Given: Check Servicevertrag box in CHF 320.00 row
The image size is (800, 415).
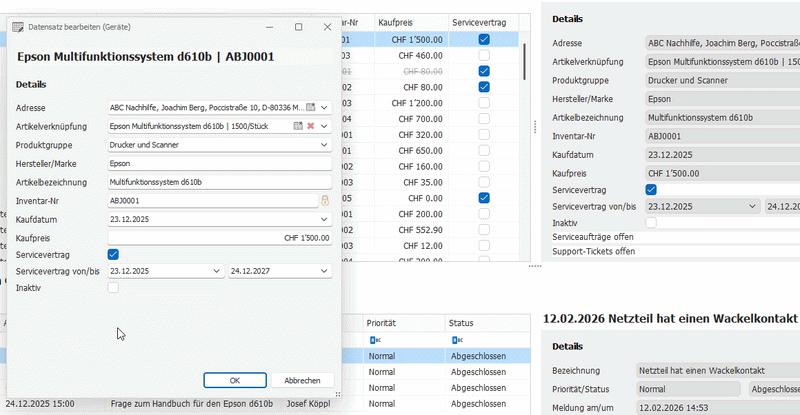Looking at the screenshot, I should pyautogui.click(x=484, y=134).
